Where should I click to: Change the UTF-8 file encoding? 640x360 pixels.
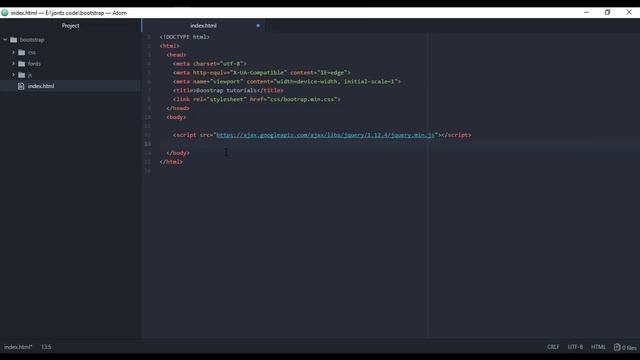pos(575,347)
